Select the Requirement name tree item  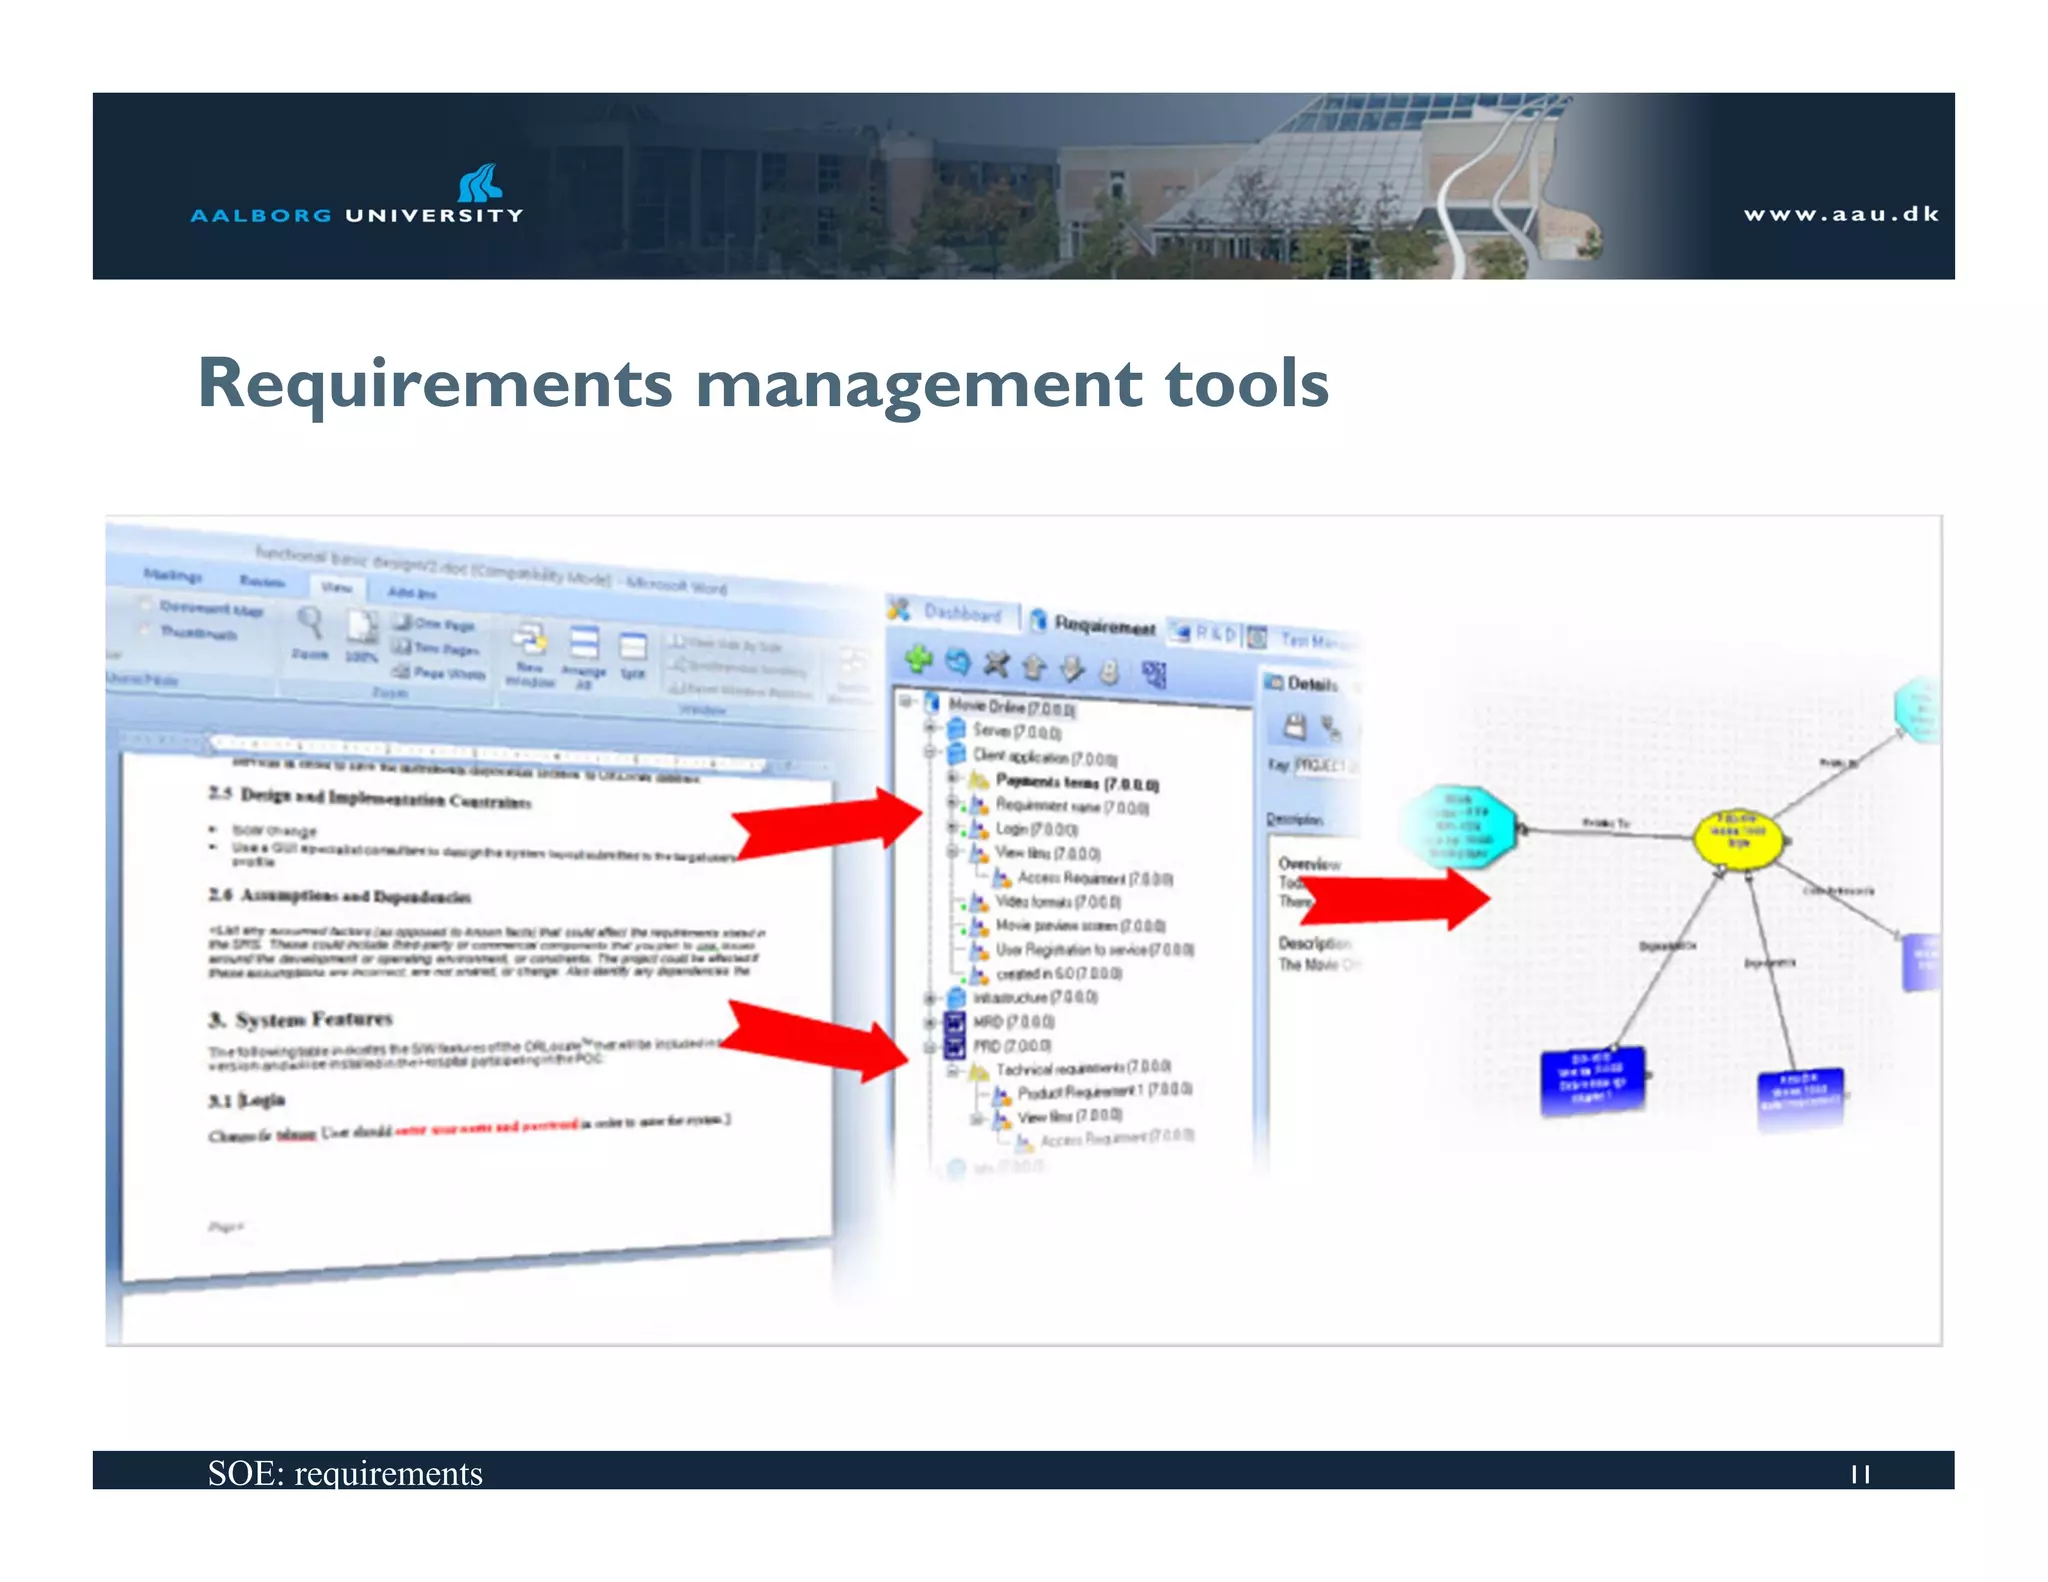click(1073, 806)
